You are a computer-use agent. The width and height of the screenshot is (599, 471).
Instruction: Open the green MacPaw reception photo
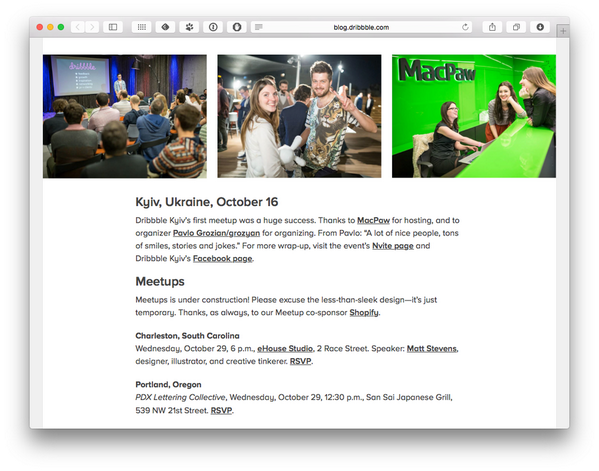pos(474,116)
